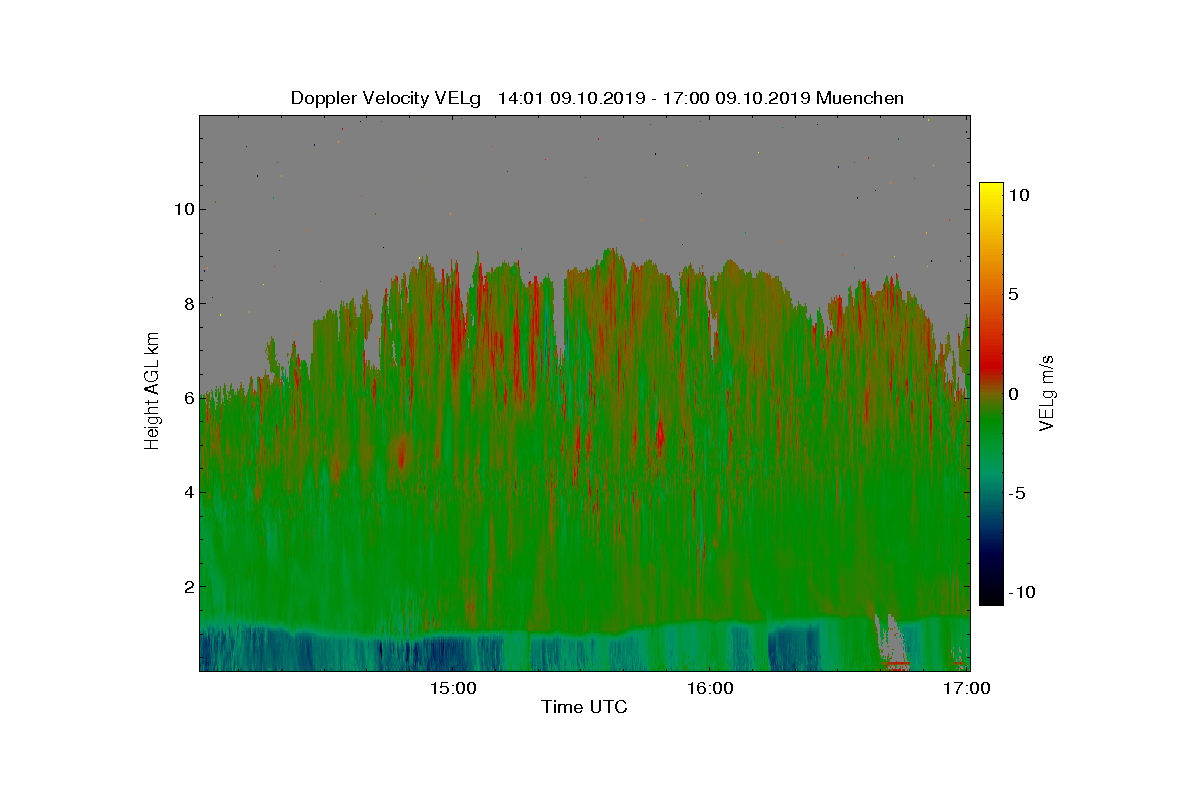Click the colorbar label 0
This screenshot has width=1200, height=800.
(1013, 394)
